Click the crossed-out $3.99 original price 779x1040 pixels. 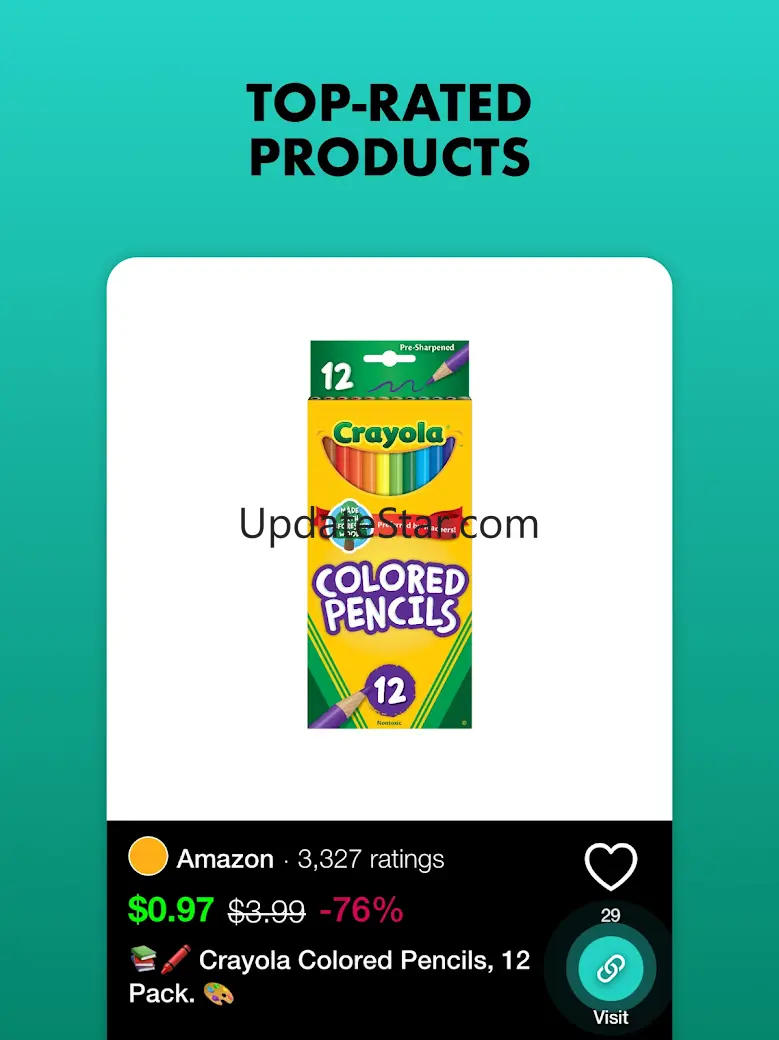point(266,911)
